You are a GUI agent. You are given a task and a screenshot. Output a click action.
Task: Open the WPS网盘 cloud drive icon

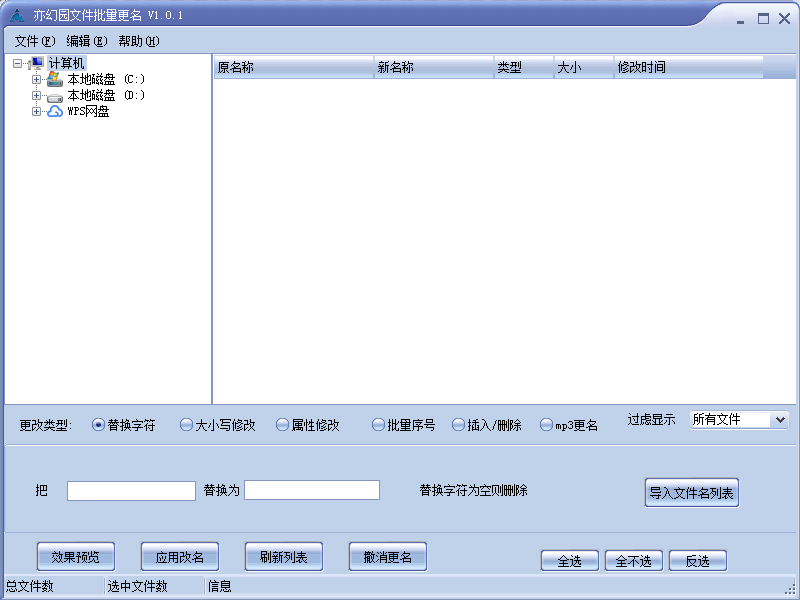[x=55, y=111]
